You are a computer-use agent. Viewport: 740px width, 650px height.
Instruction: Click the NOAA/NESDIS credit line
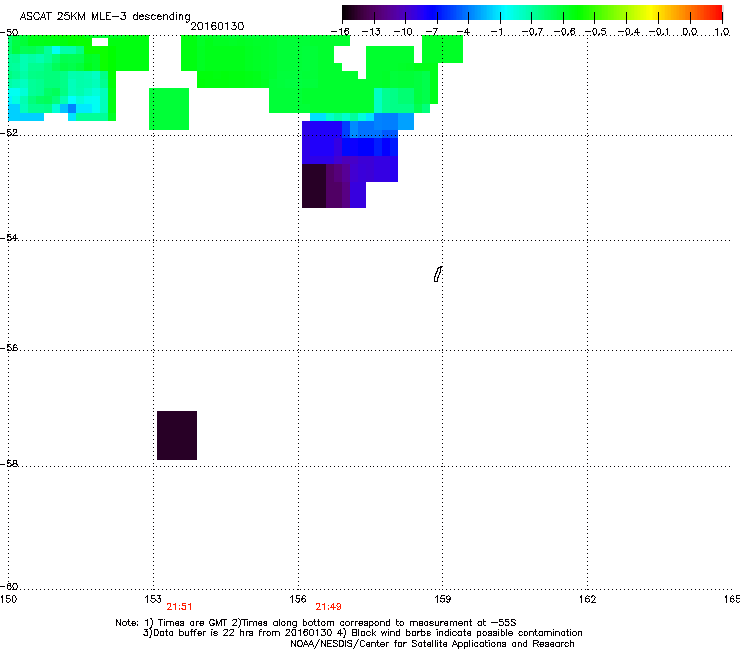432,644
